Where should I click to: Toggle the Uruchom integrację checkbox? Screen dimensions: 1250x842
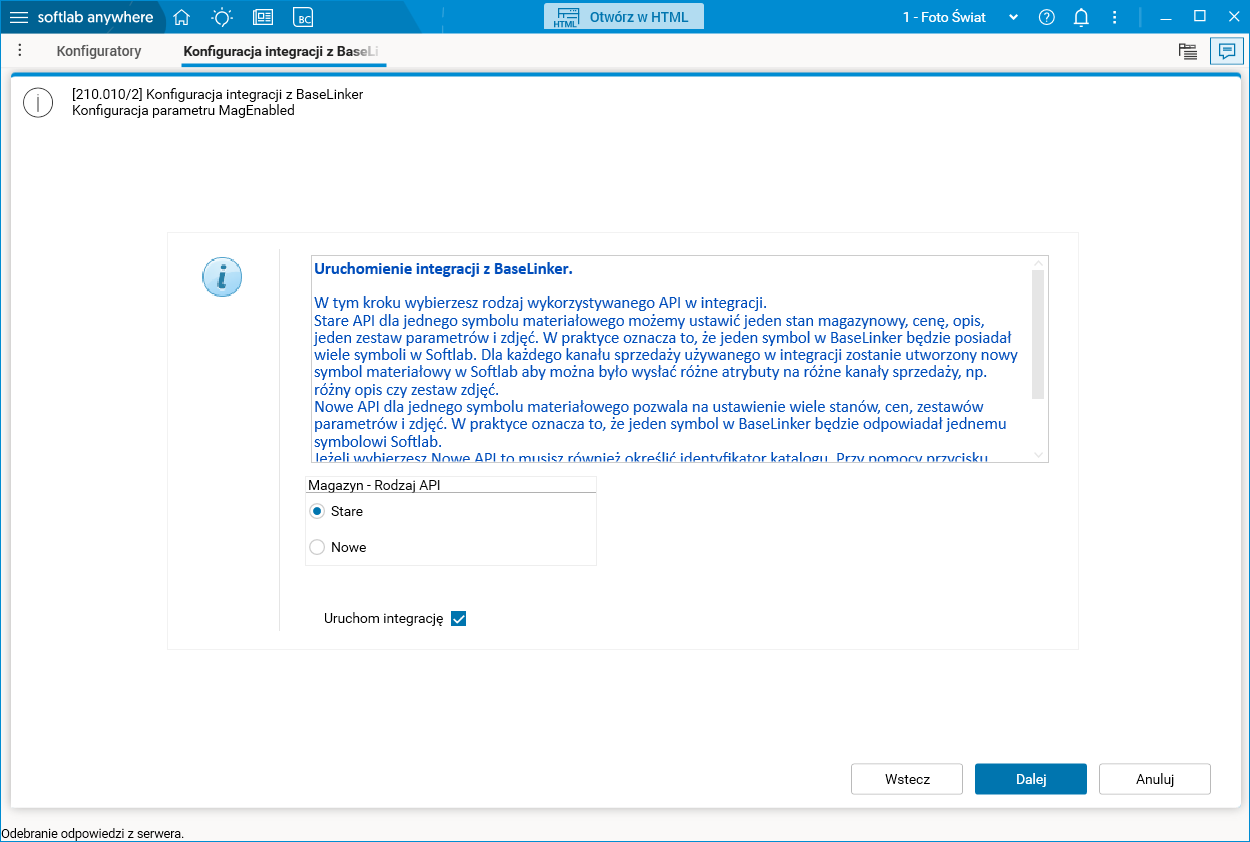(459, 618)
